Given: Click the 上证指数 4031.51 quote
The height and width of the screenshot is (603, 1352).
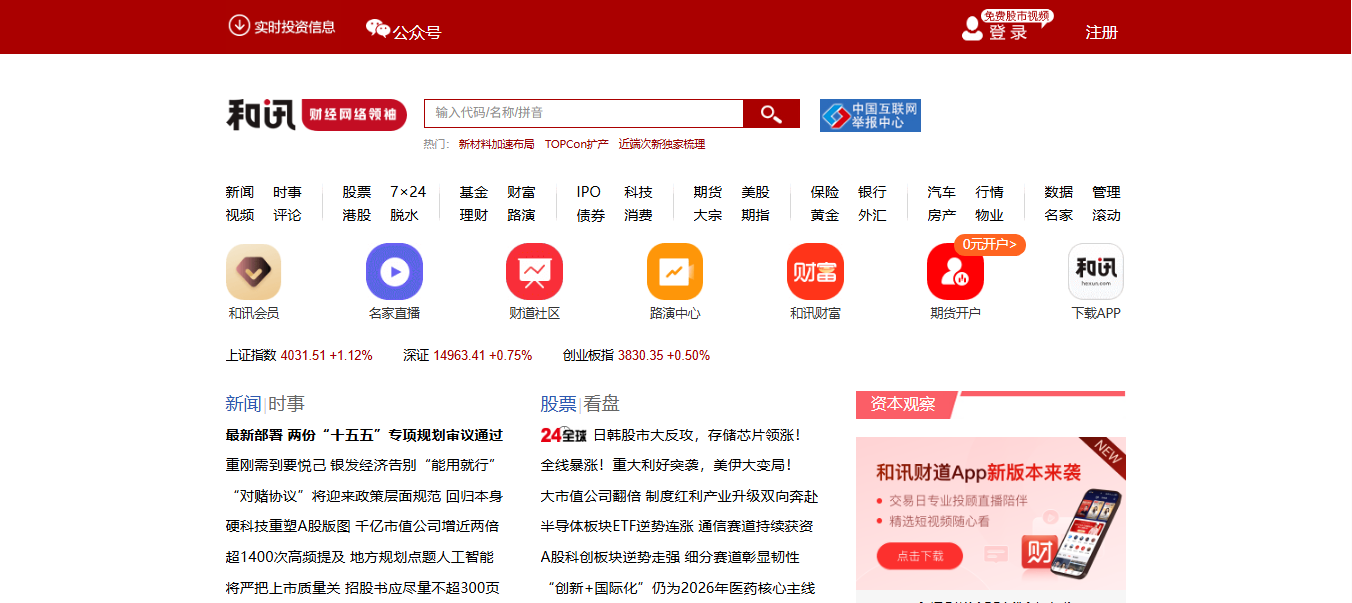Looking at the screenshot, I should (299, 355).
